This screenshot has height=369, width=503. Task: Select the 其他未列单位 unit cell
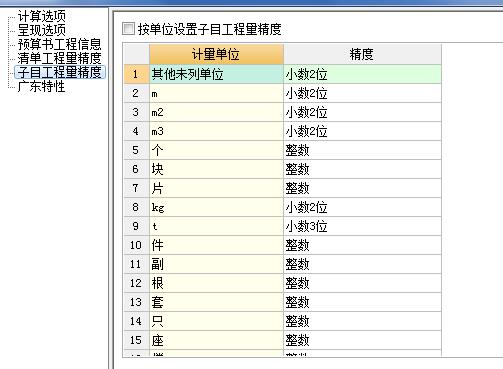[216, 74]
